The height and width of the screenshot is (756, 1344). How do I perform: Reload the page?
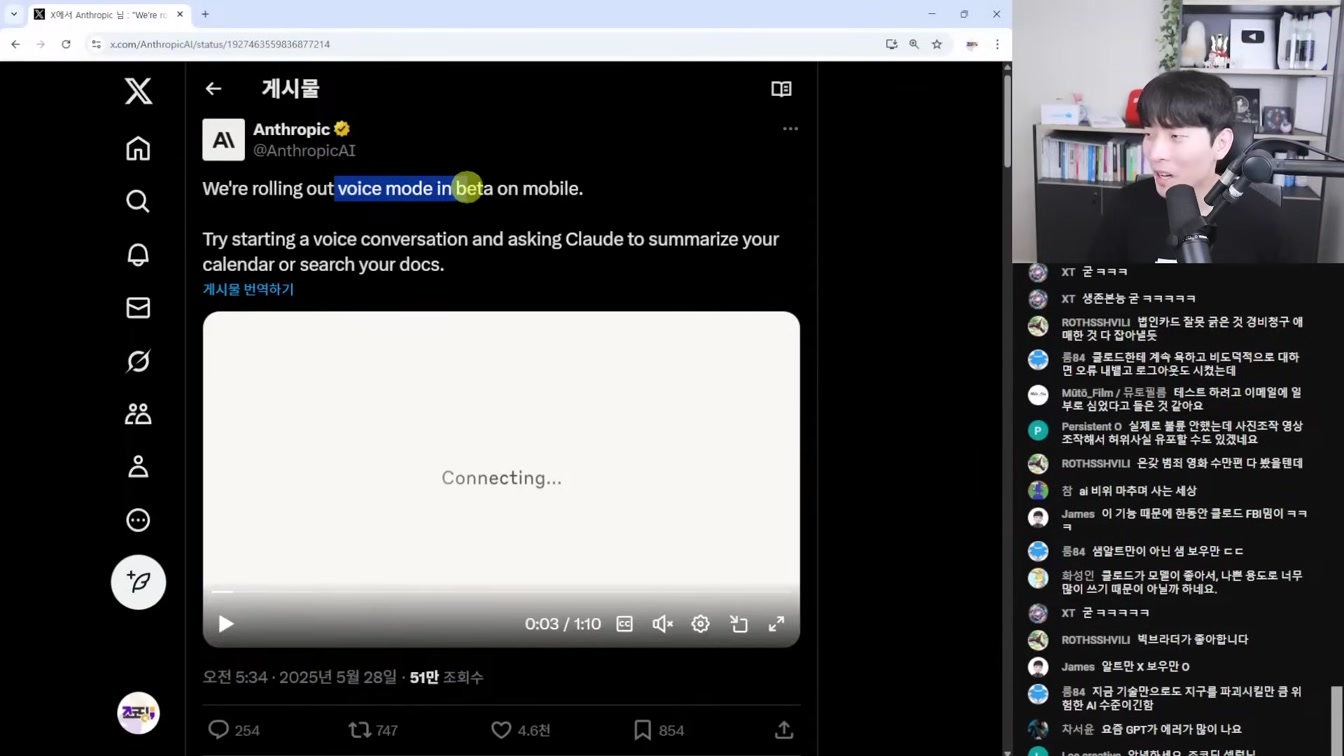click(66, 44)
